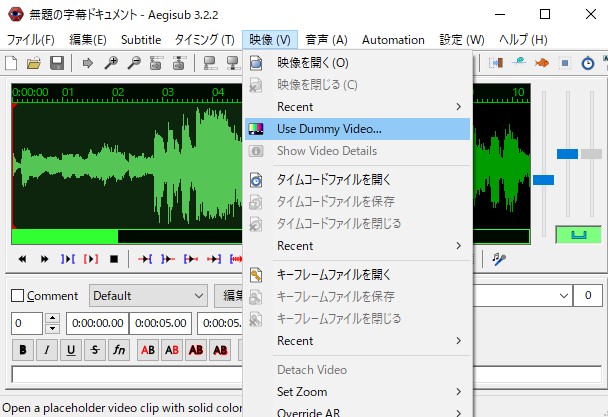Stop audio playback square button
The image size is (608, 417).
[x=114, y=259]
